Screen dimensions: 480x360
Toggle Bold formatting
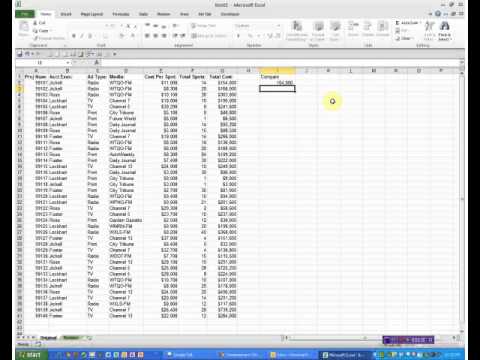pyautogui.click(x=74, y=36)
